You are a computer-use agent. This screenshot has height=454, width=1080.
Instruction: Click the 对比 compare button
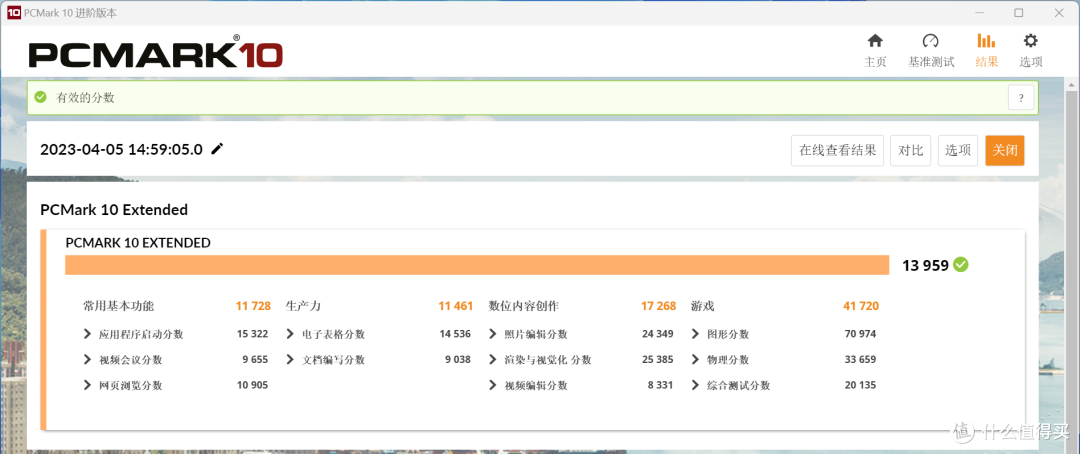911,150
